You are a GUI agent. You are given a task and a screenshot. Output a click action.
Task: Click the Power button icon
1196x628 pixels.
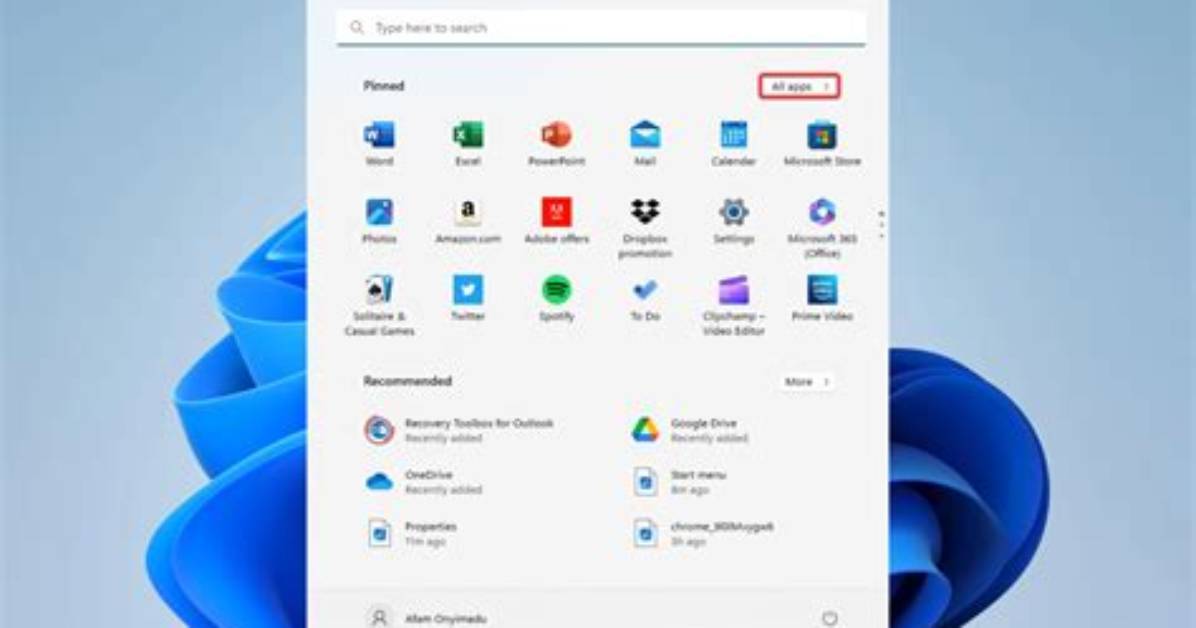(830, 618)
